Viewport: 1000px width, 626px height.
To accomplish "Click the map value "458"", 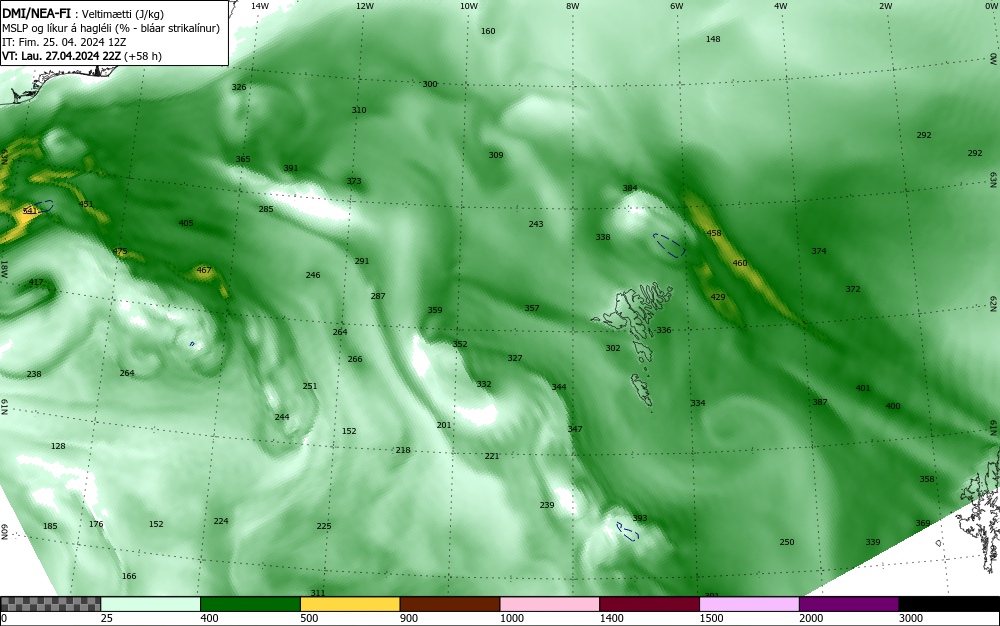I will pyautogui.click(x=714, y=233).
